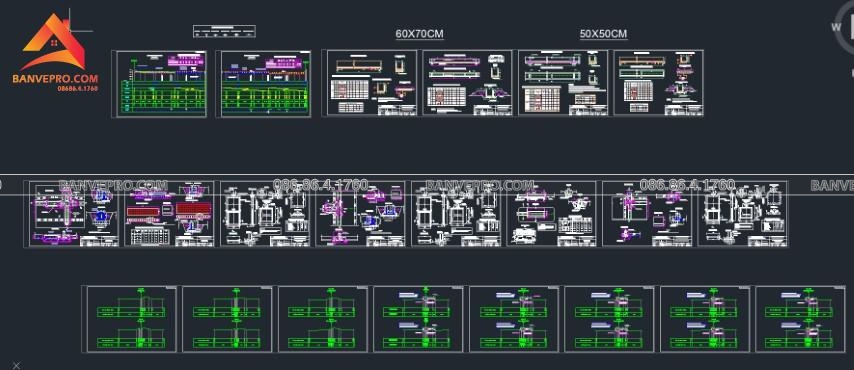The image size is (854, 370).
Task: Select the 50X50CM heading text
Action: pos(603,34)
